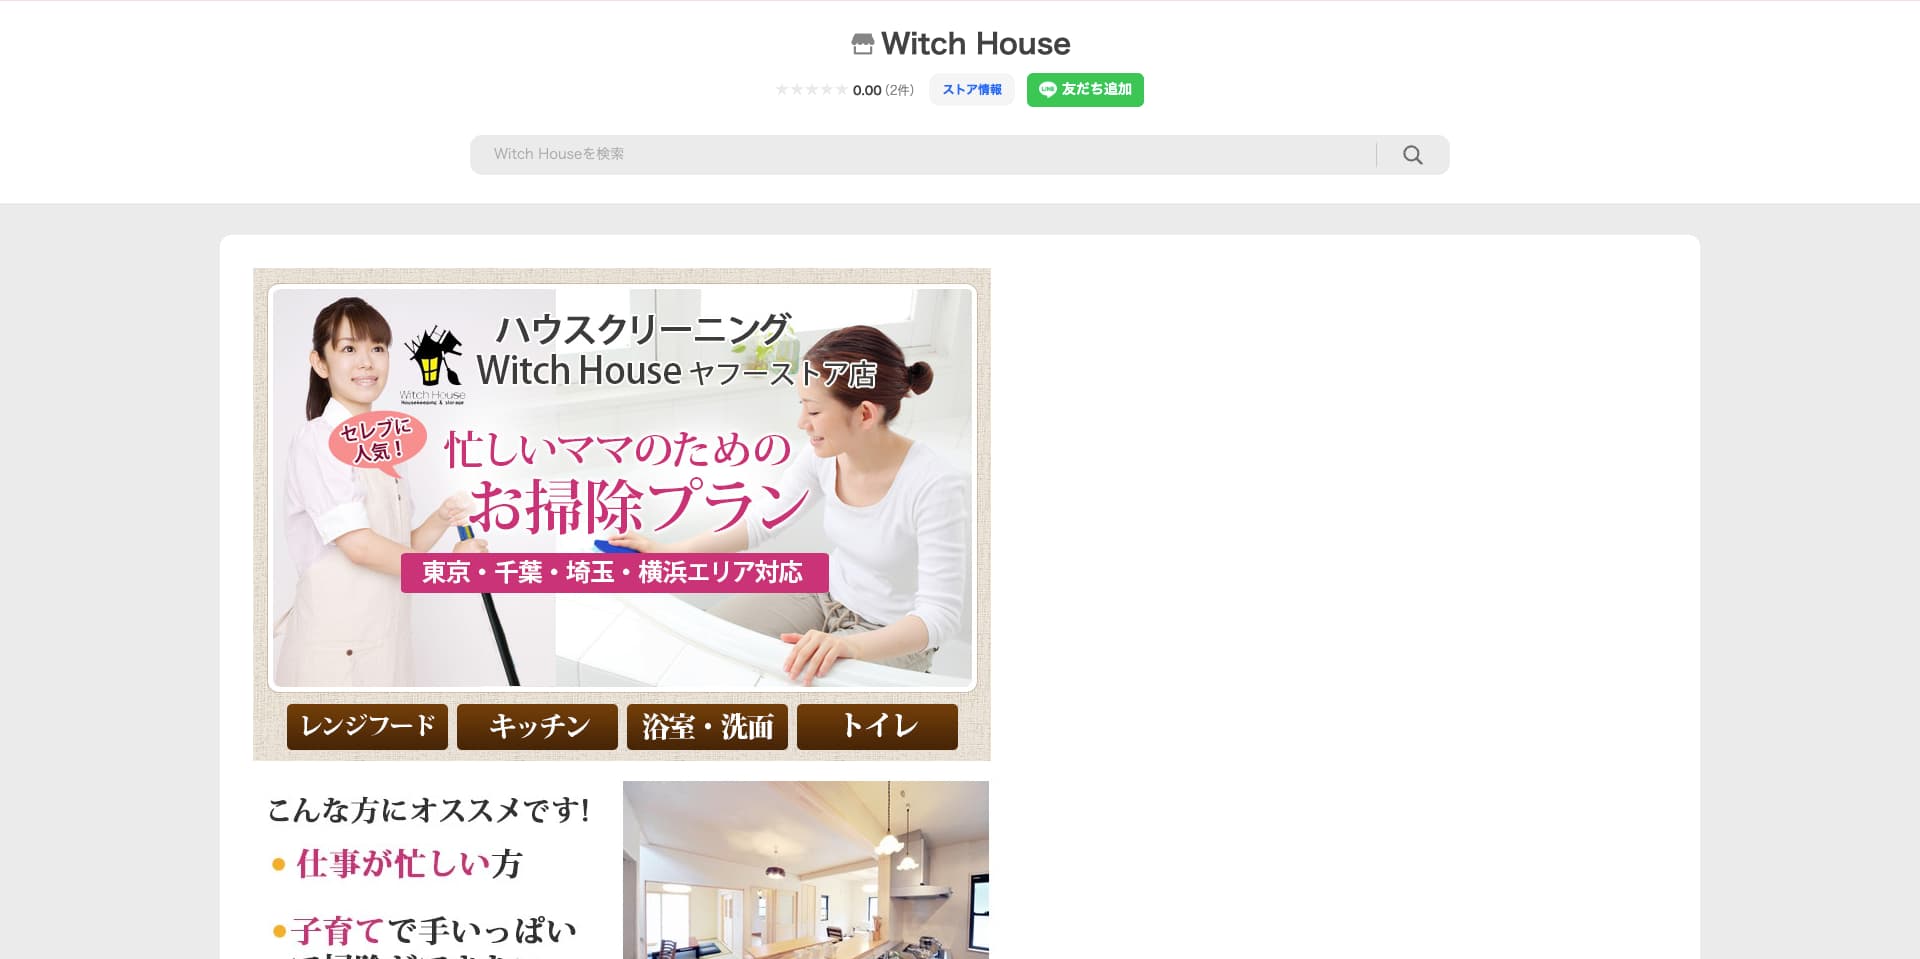Open the 浴室・洗面 category button
Screen dimensions: 1920x959
[707, 726]
